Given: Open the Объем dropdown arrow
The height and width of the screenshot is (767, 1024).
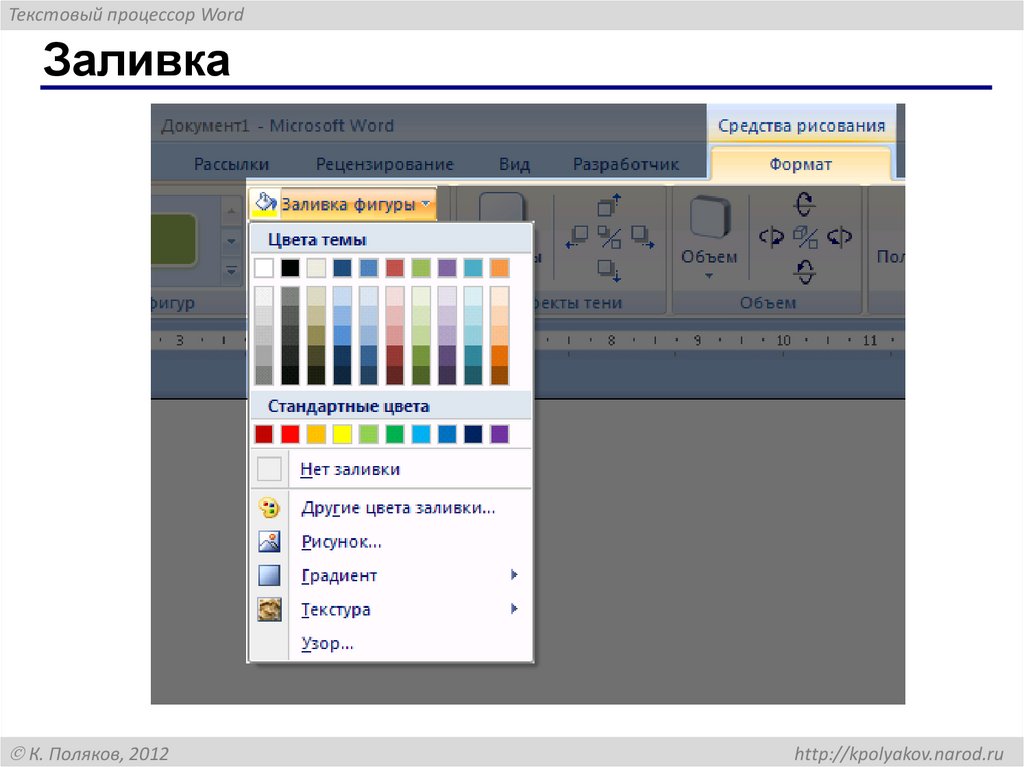Looking at the screenshot, I should pyautogui.click(x=709, y=276).
